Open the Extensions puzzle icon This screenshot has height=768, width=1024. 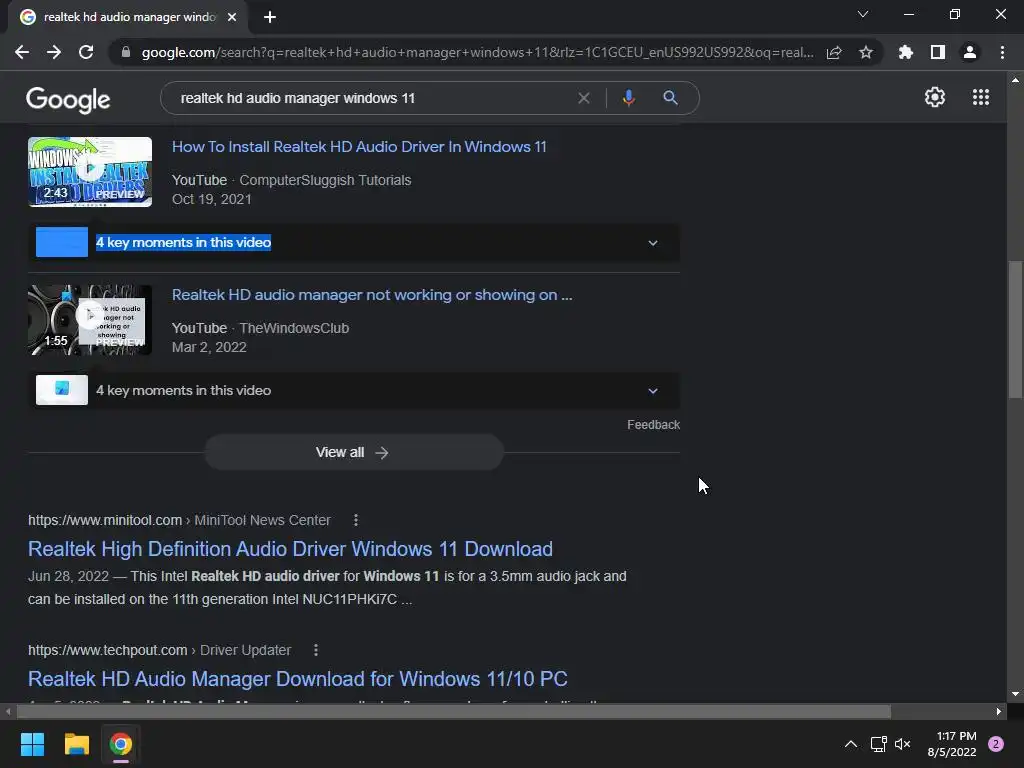(x=906, y=52)
